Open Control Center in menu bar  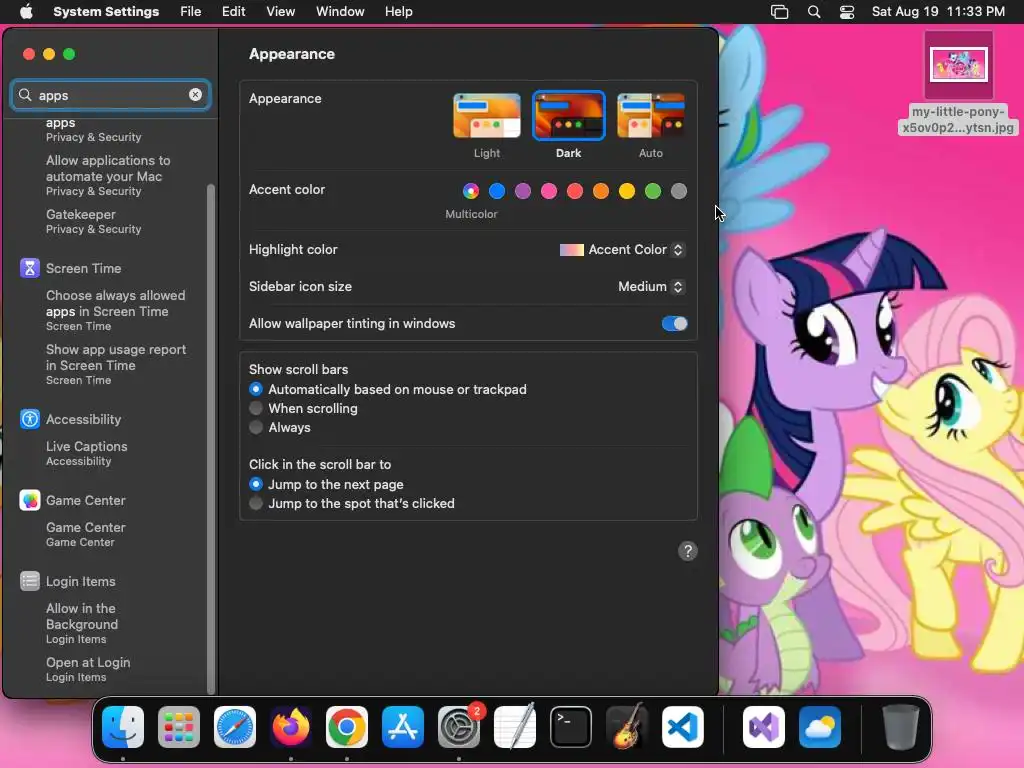point(847,12)
